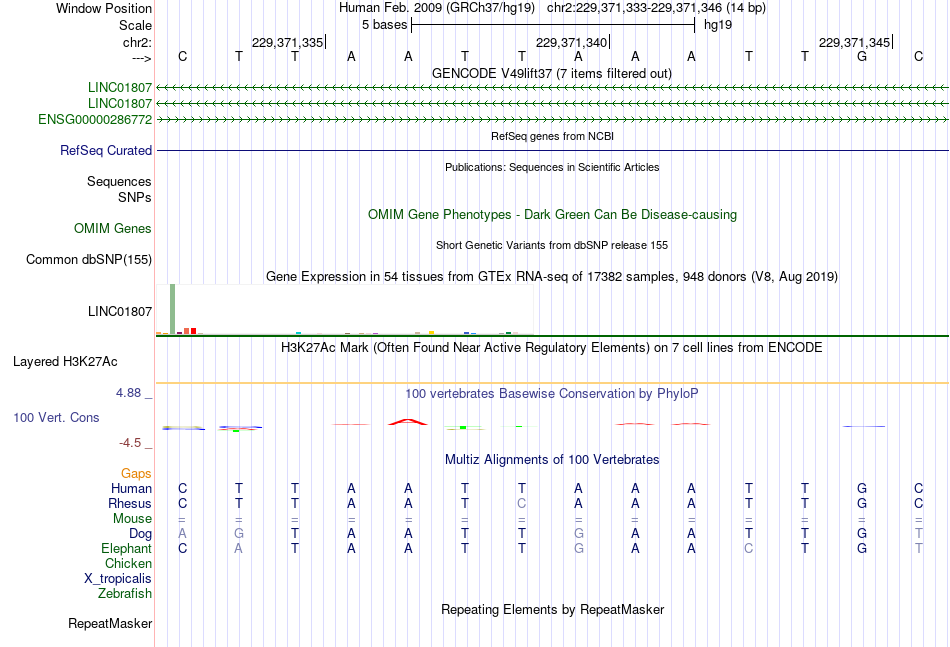Image resolution: width=950 pixels, height=647 pixels.
Task: Click 100 vertebrates Basewise Conservation by PhyloP title
Action: [552, 394]
